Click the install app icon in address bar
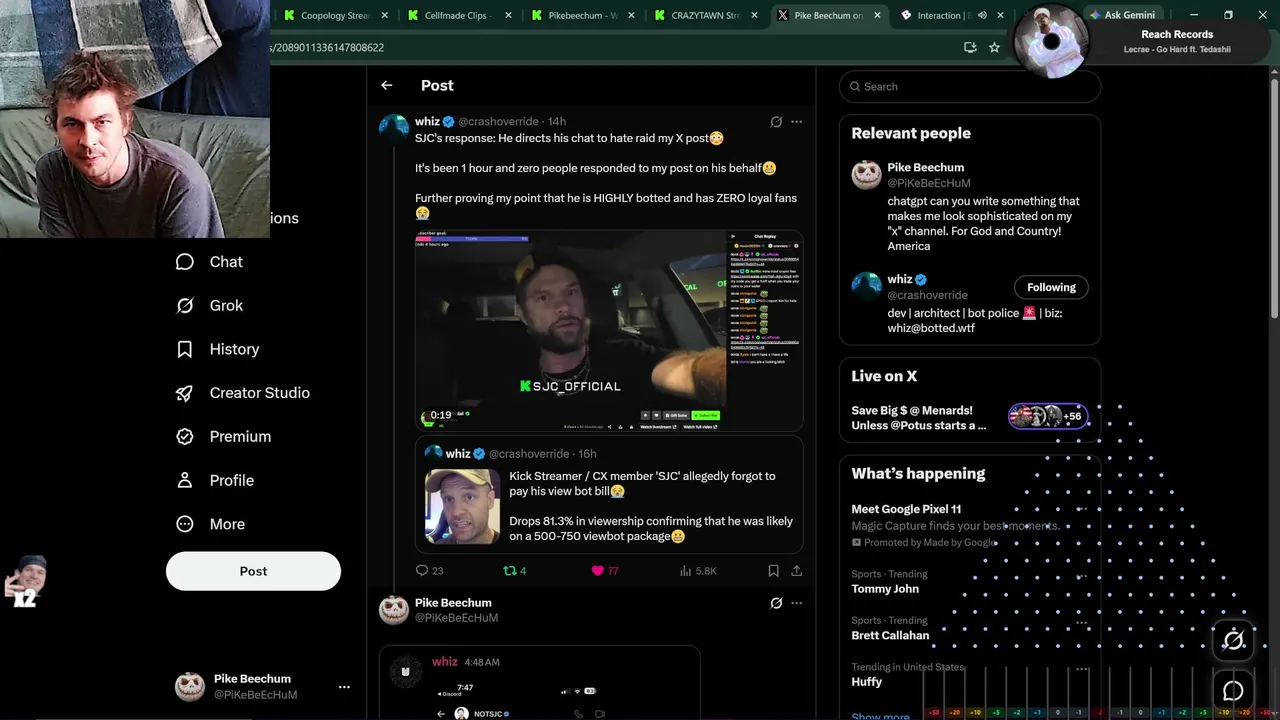The height and width of the screenshot is (720, 1280). [x=969, y=47]
